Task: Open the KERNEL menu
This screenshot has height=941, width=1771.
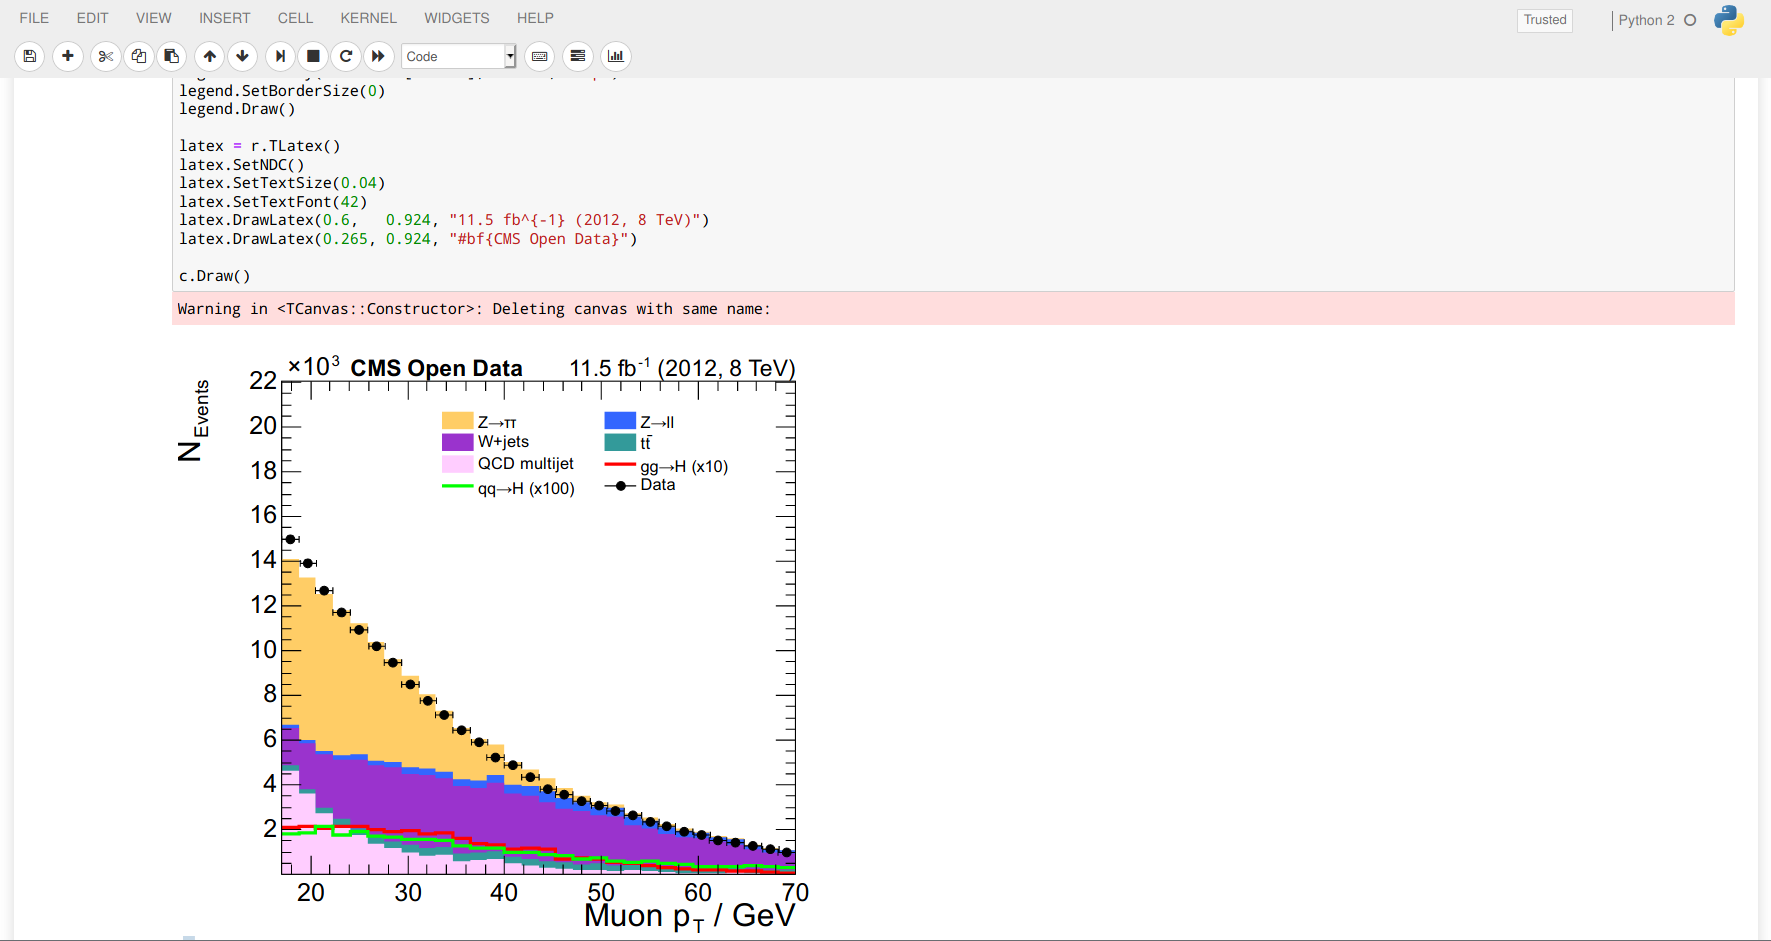Action: tap(368, 18)
